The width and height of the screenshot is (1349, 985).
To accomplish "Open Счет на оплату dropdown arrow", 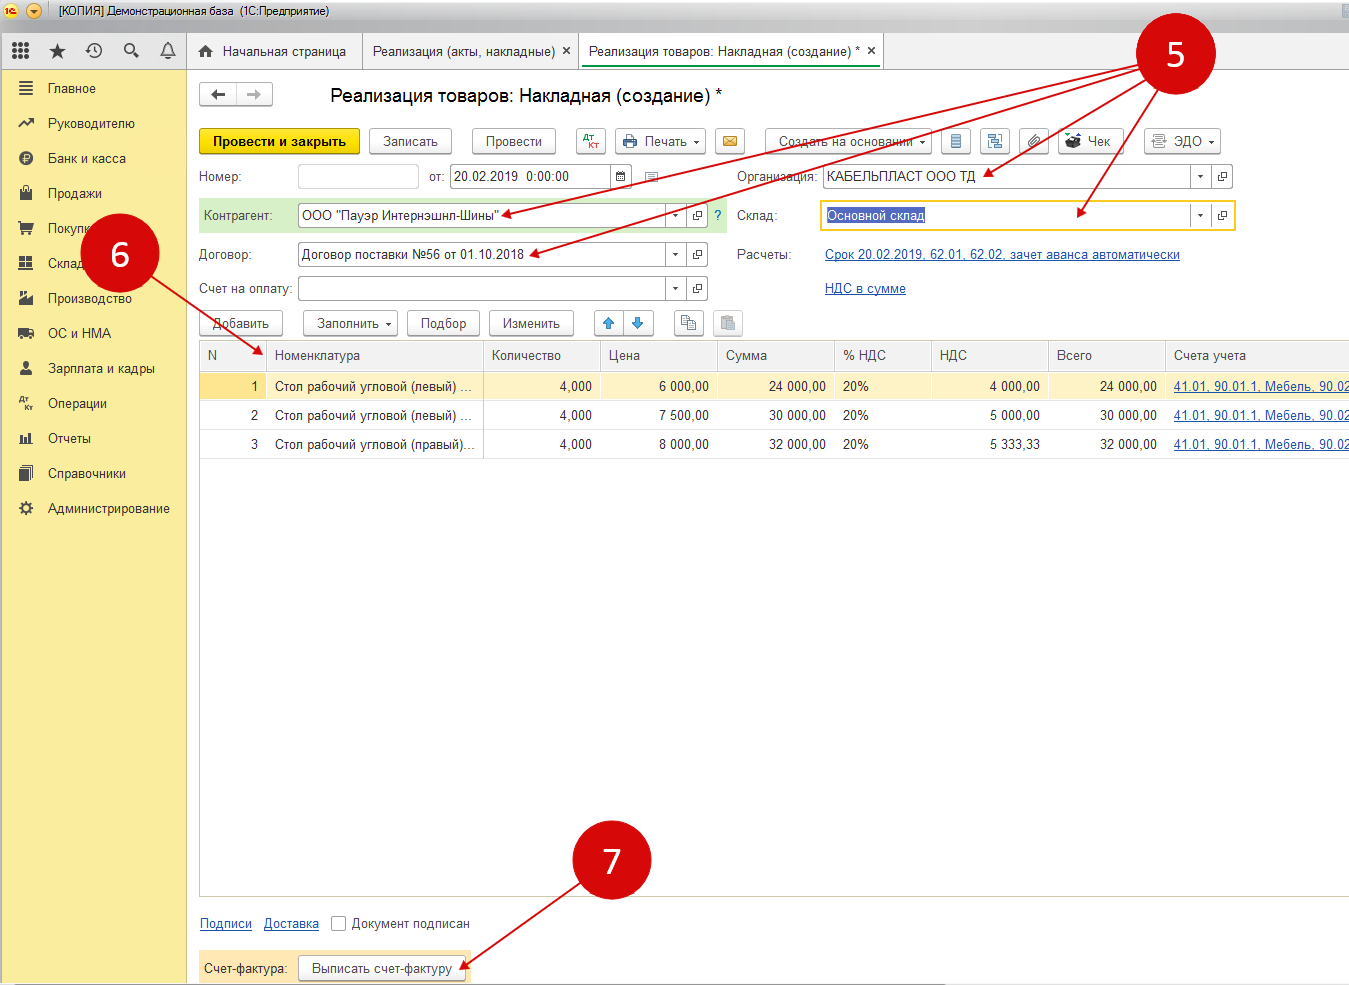I will click(x=676, y=288).
